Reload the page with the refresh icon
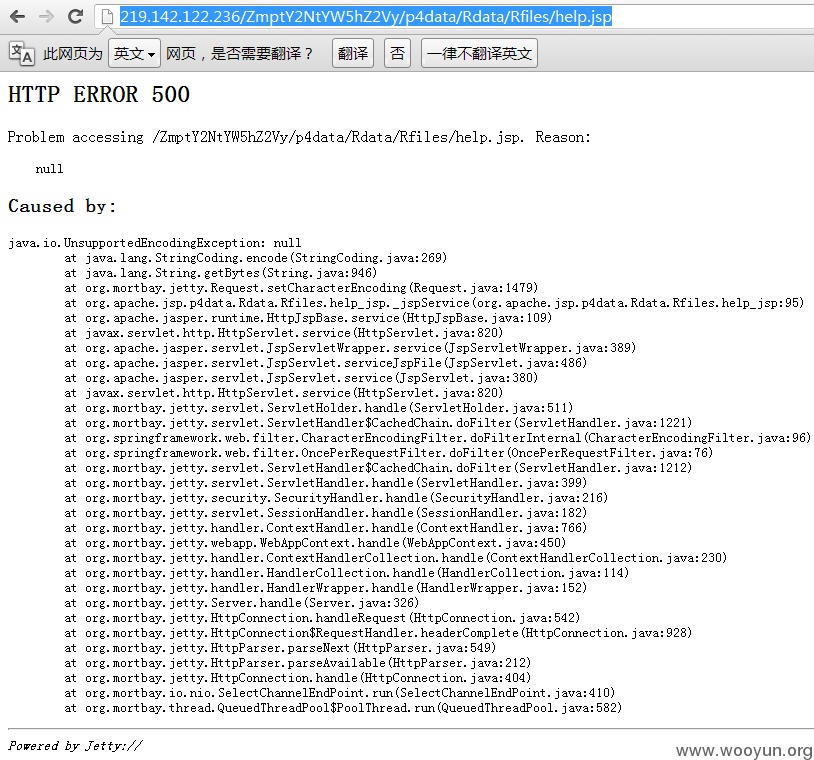 coord(75,17)
